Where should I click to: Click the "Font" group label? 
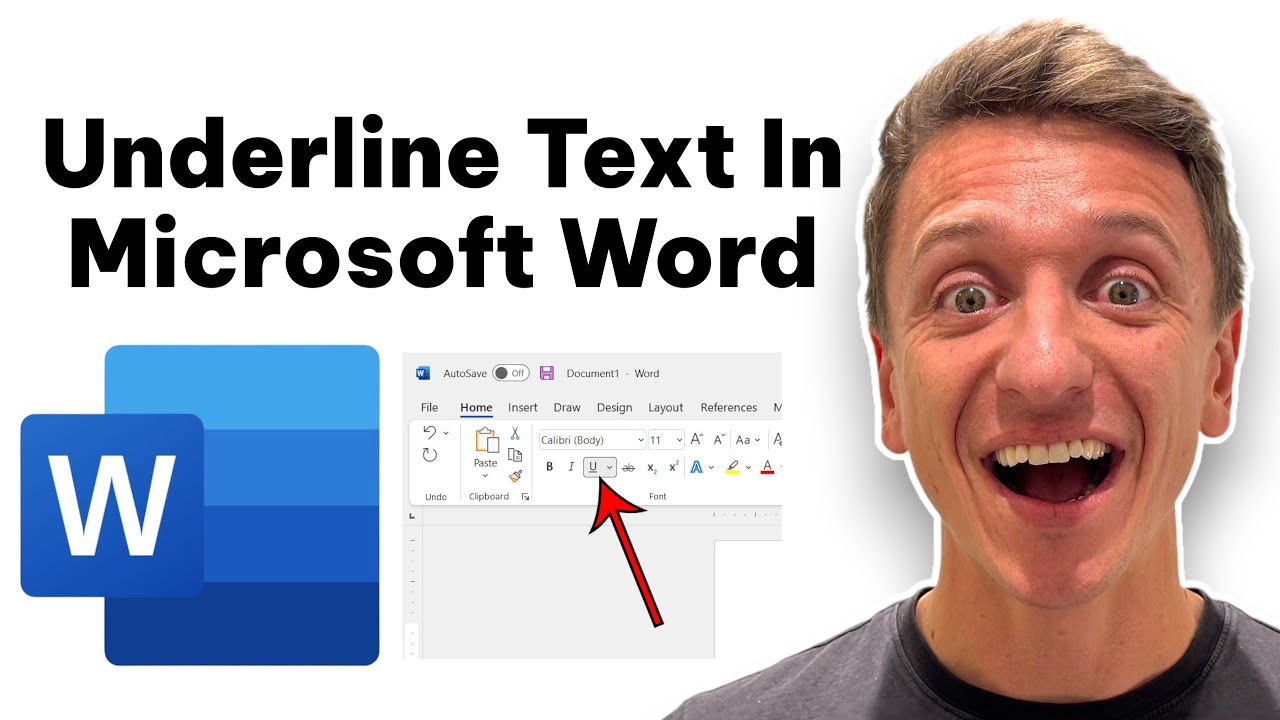(657, 496)
